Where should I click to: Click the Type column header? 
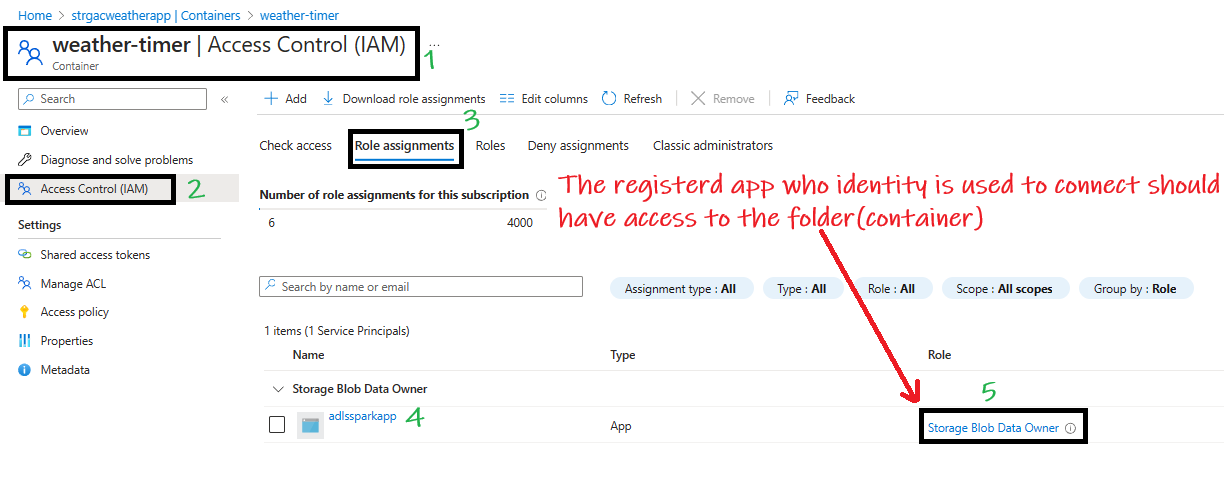[623, 355]
